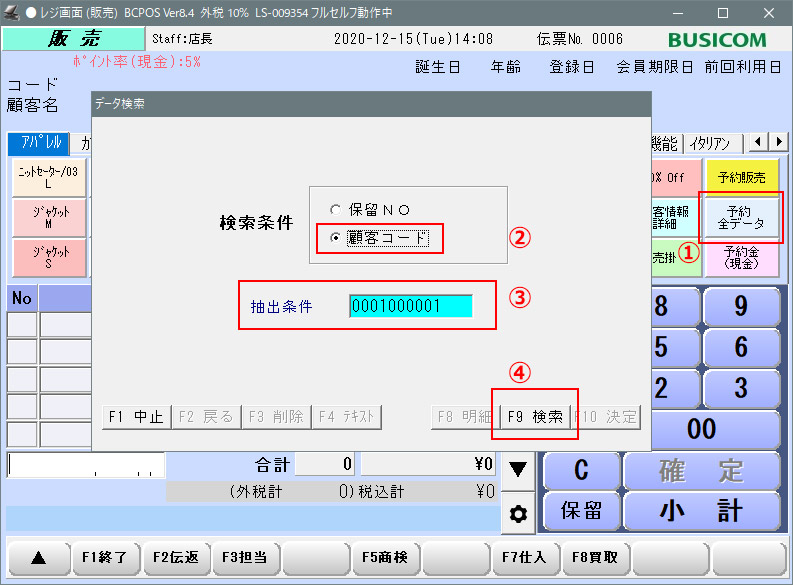Click the 小計 subtotal button

coord(700,510)
